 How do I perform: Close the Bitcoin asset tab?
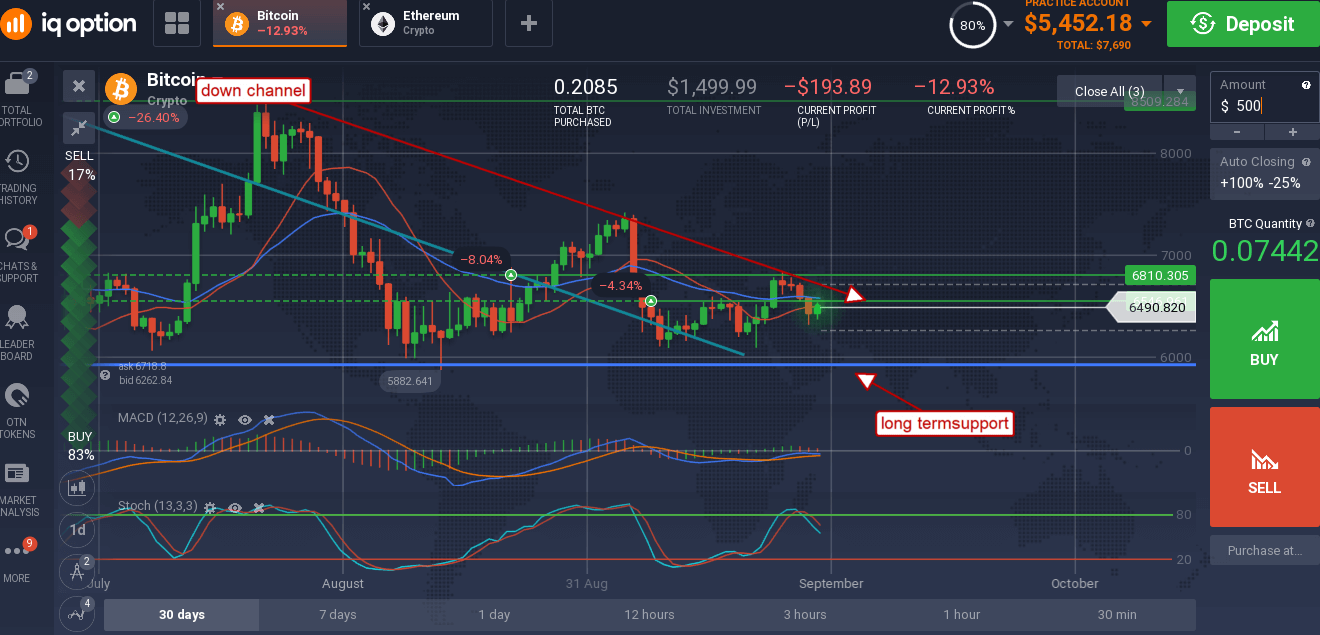pyautogui.click(x=220, y=8)
